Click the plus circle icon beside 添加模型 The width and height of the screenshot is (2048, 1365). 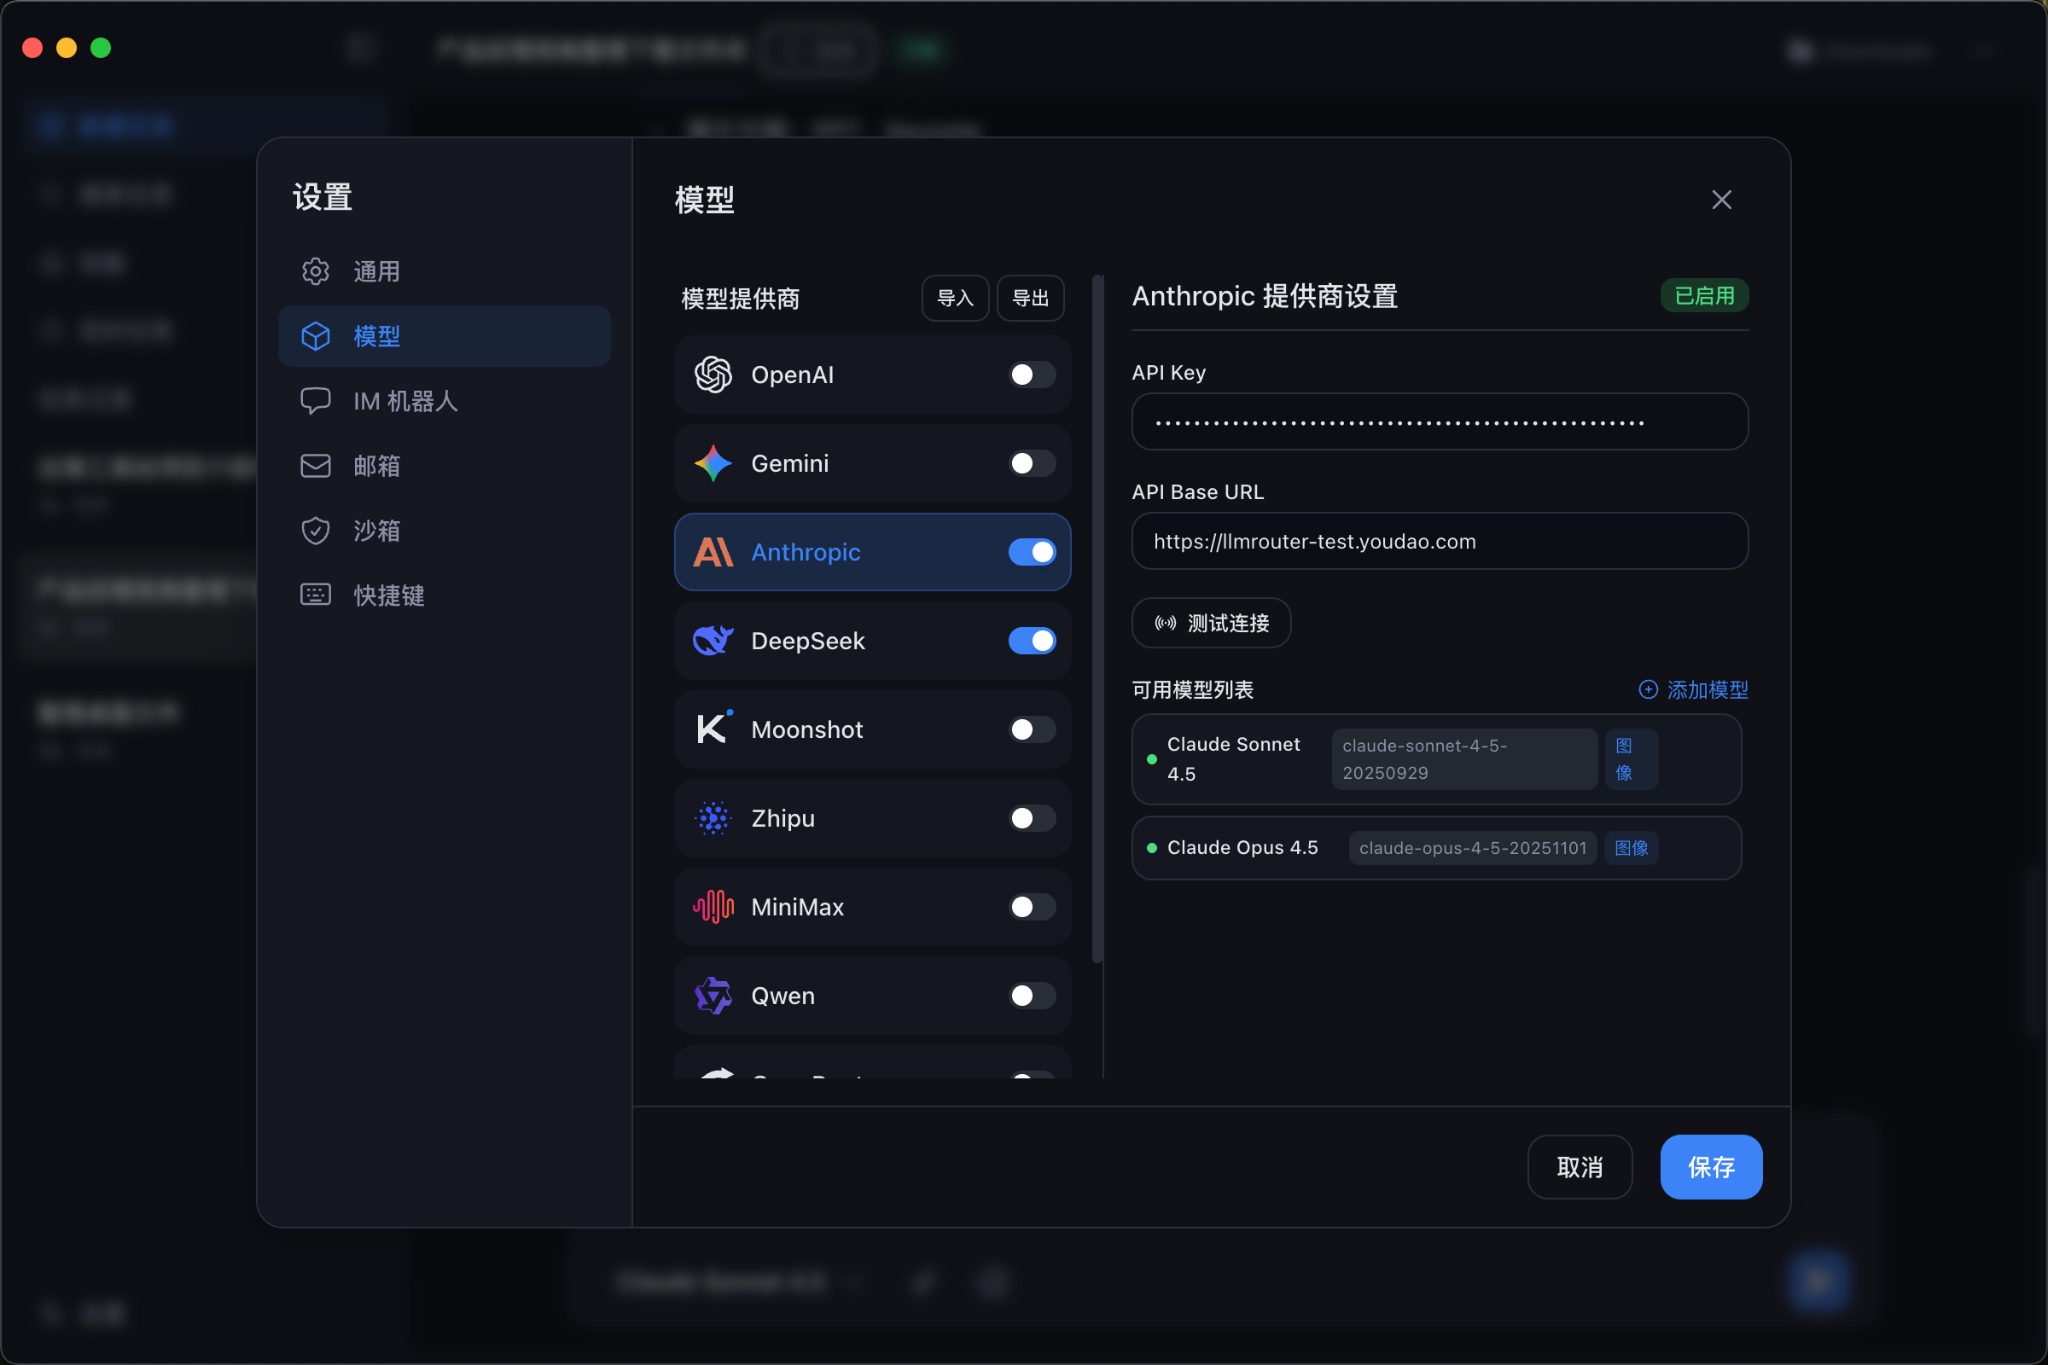coord(1648,689)
